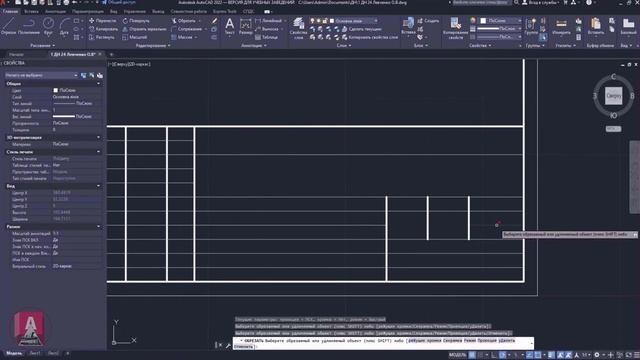Image resolution: width=640 pixels, height=360 pixels.
Task: Click the Цвет ПоСлою color swatch
Action: (56, 90)
